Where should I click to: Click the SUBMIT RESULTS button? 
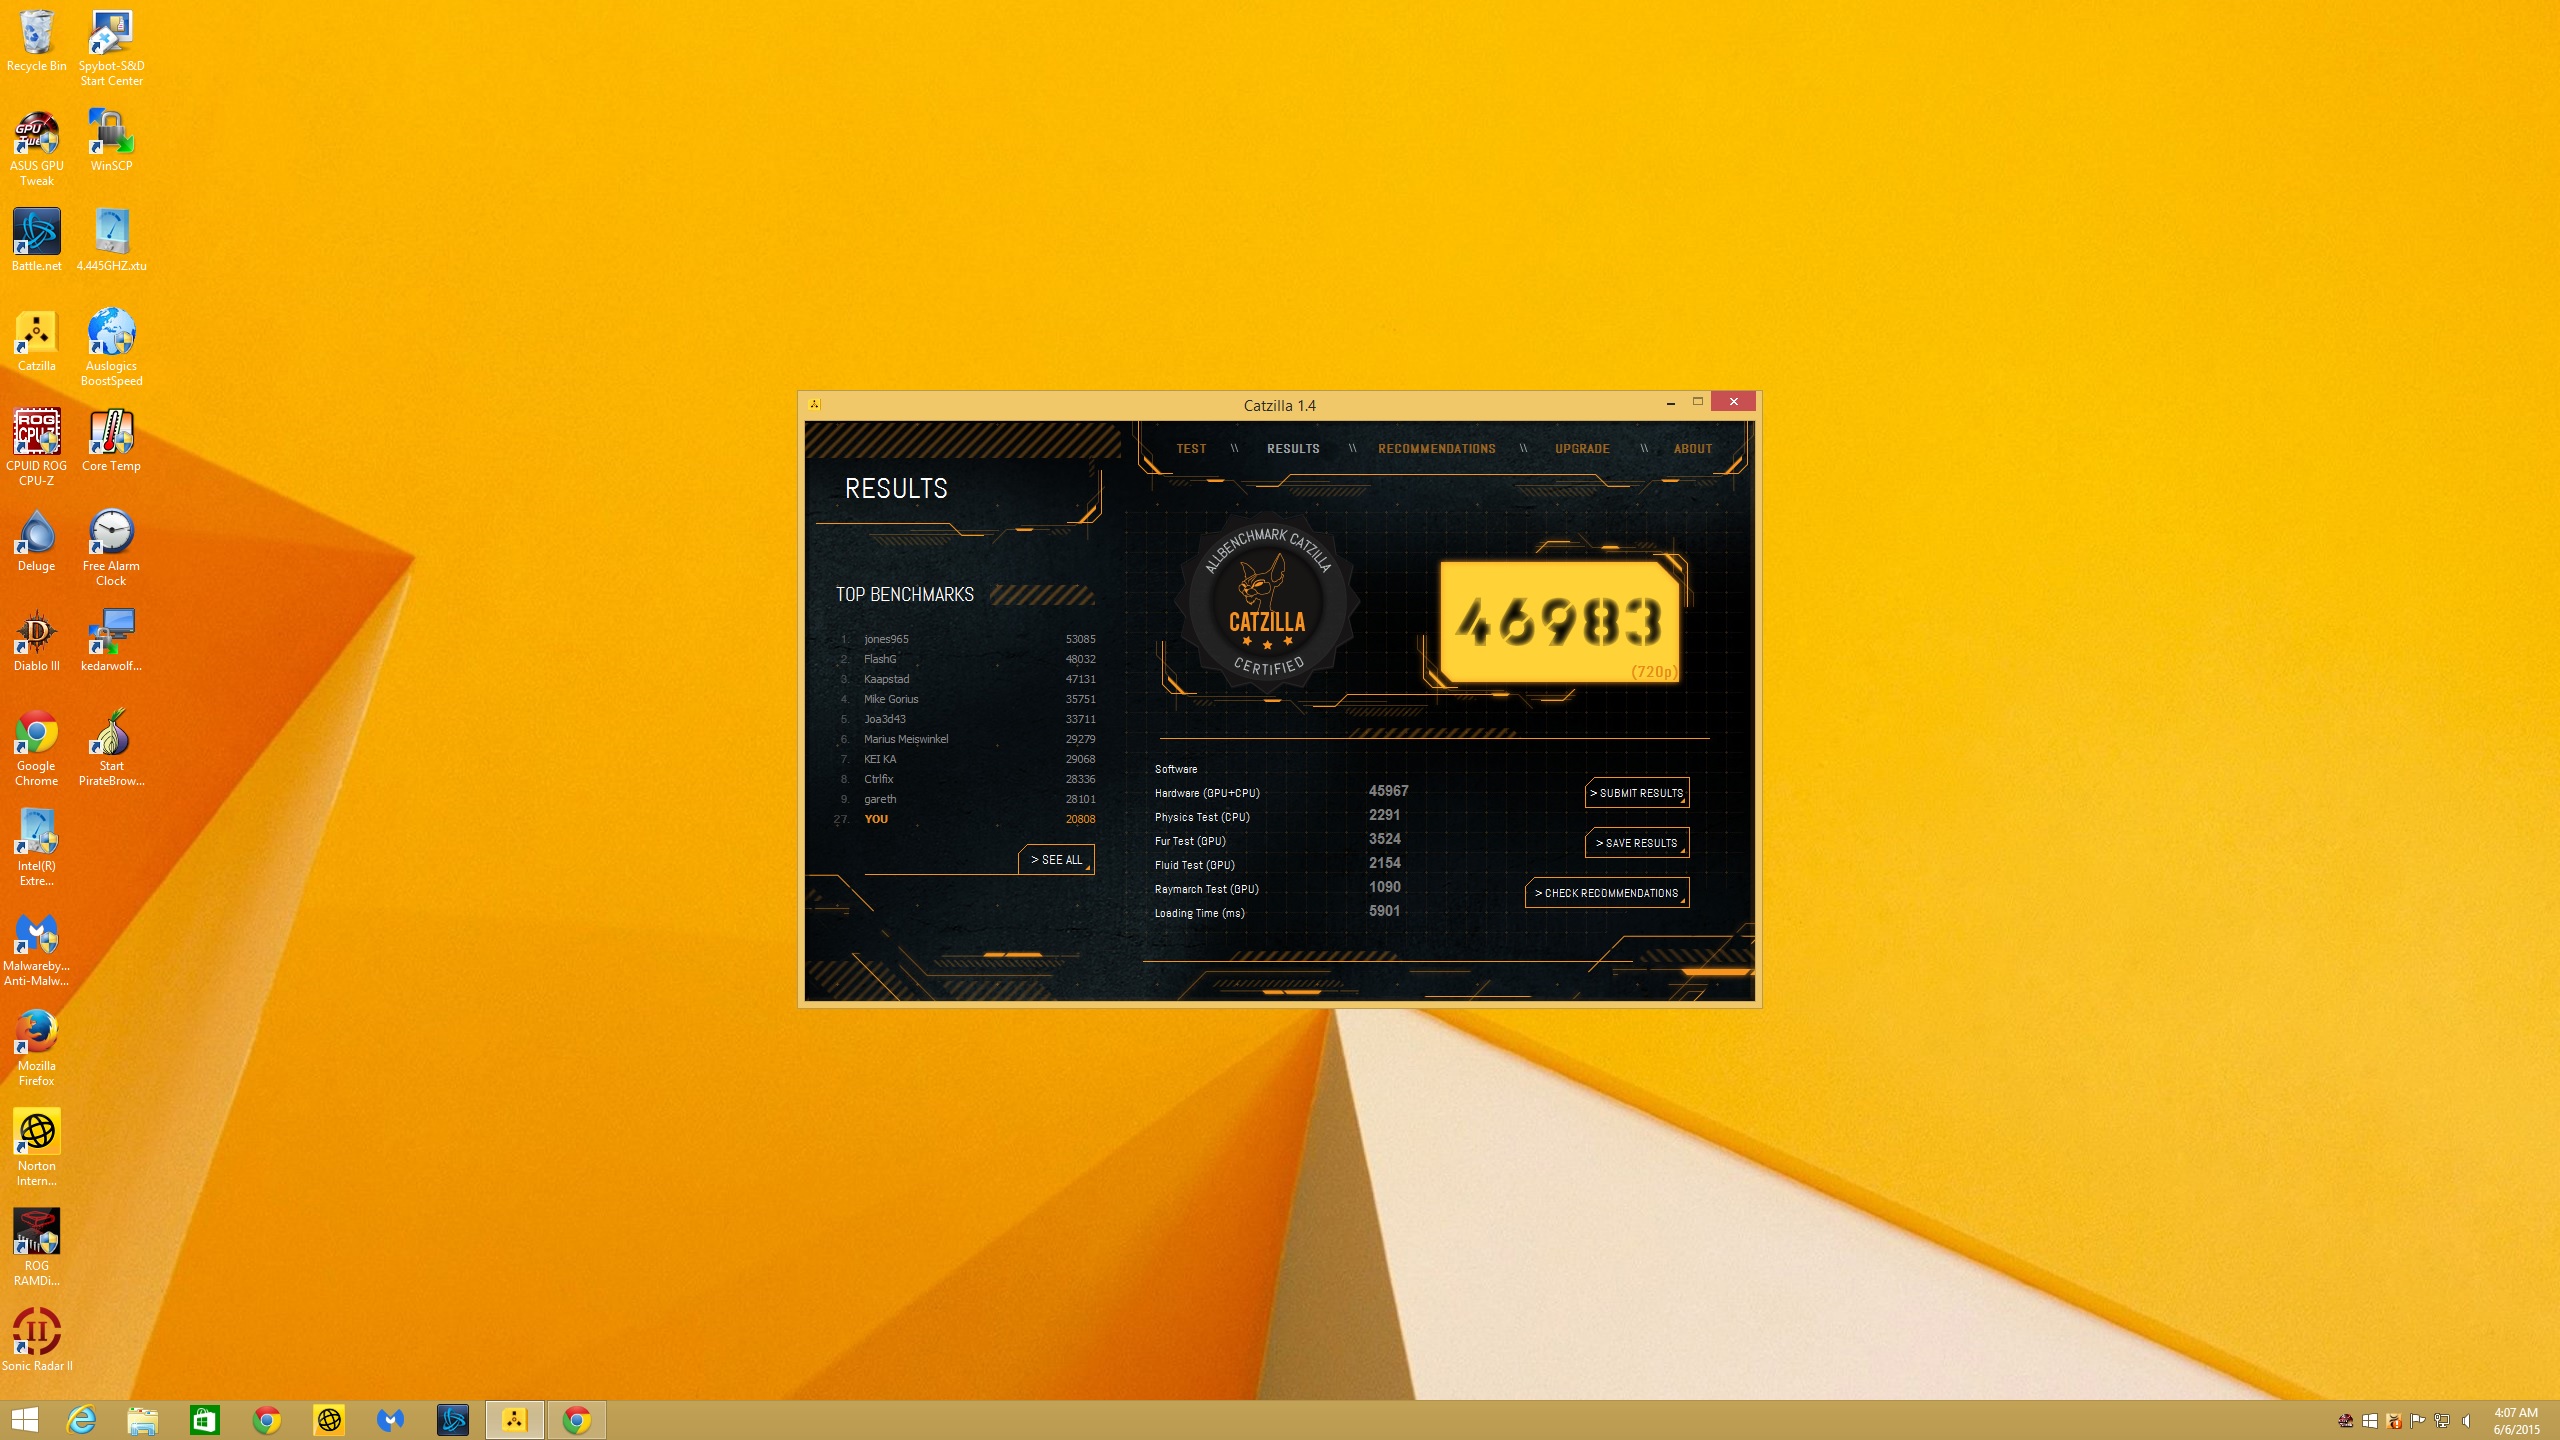coord(1637,793)
